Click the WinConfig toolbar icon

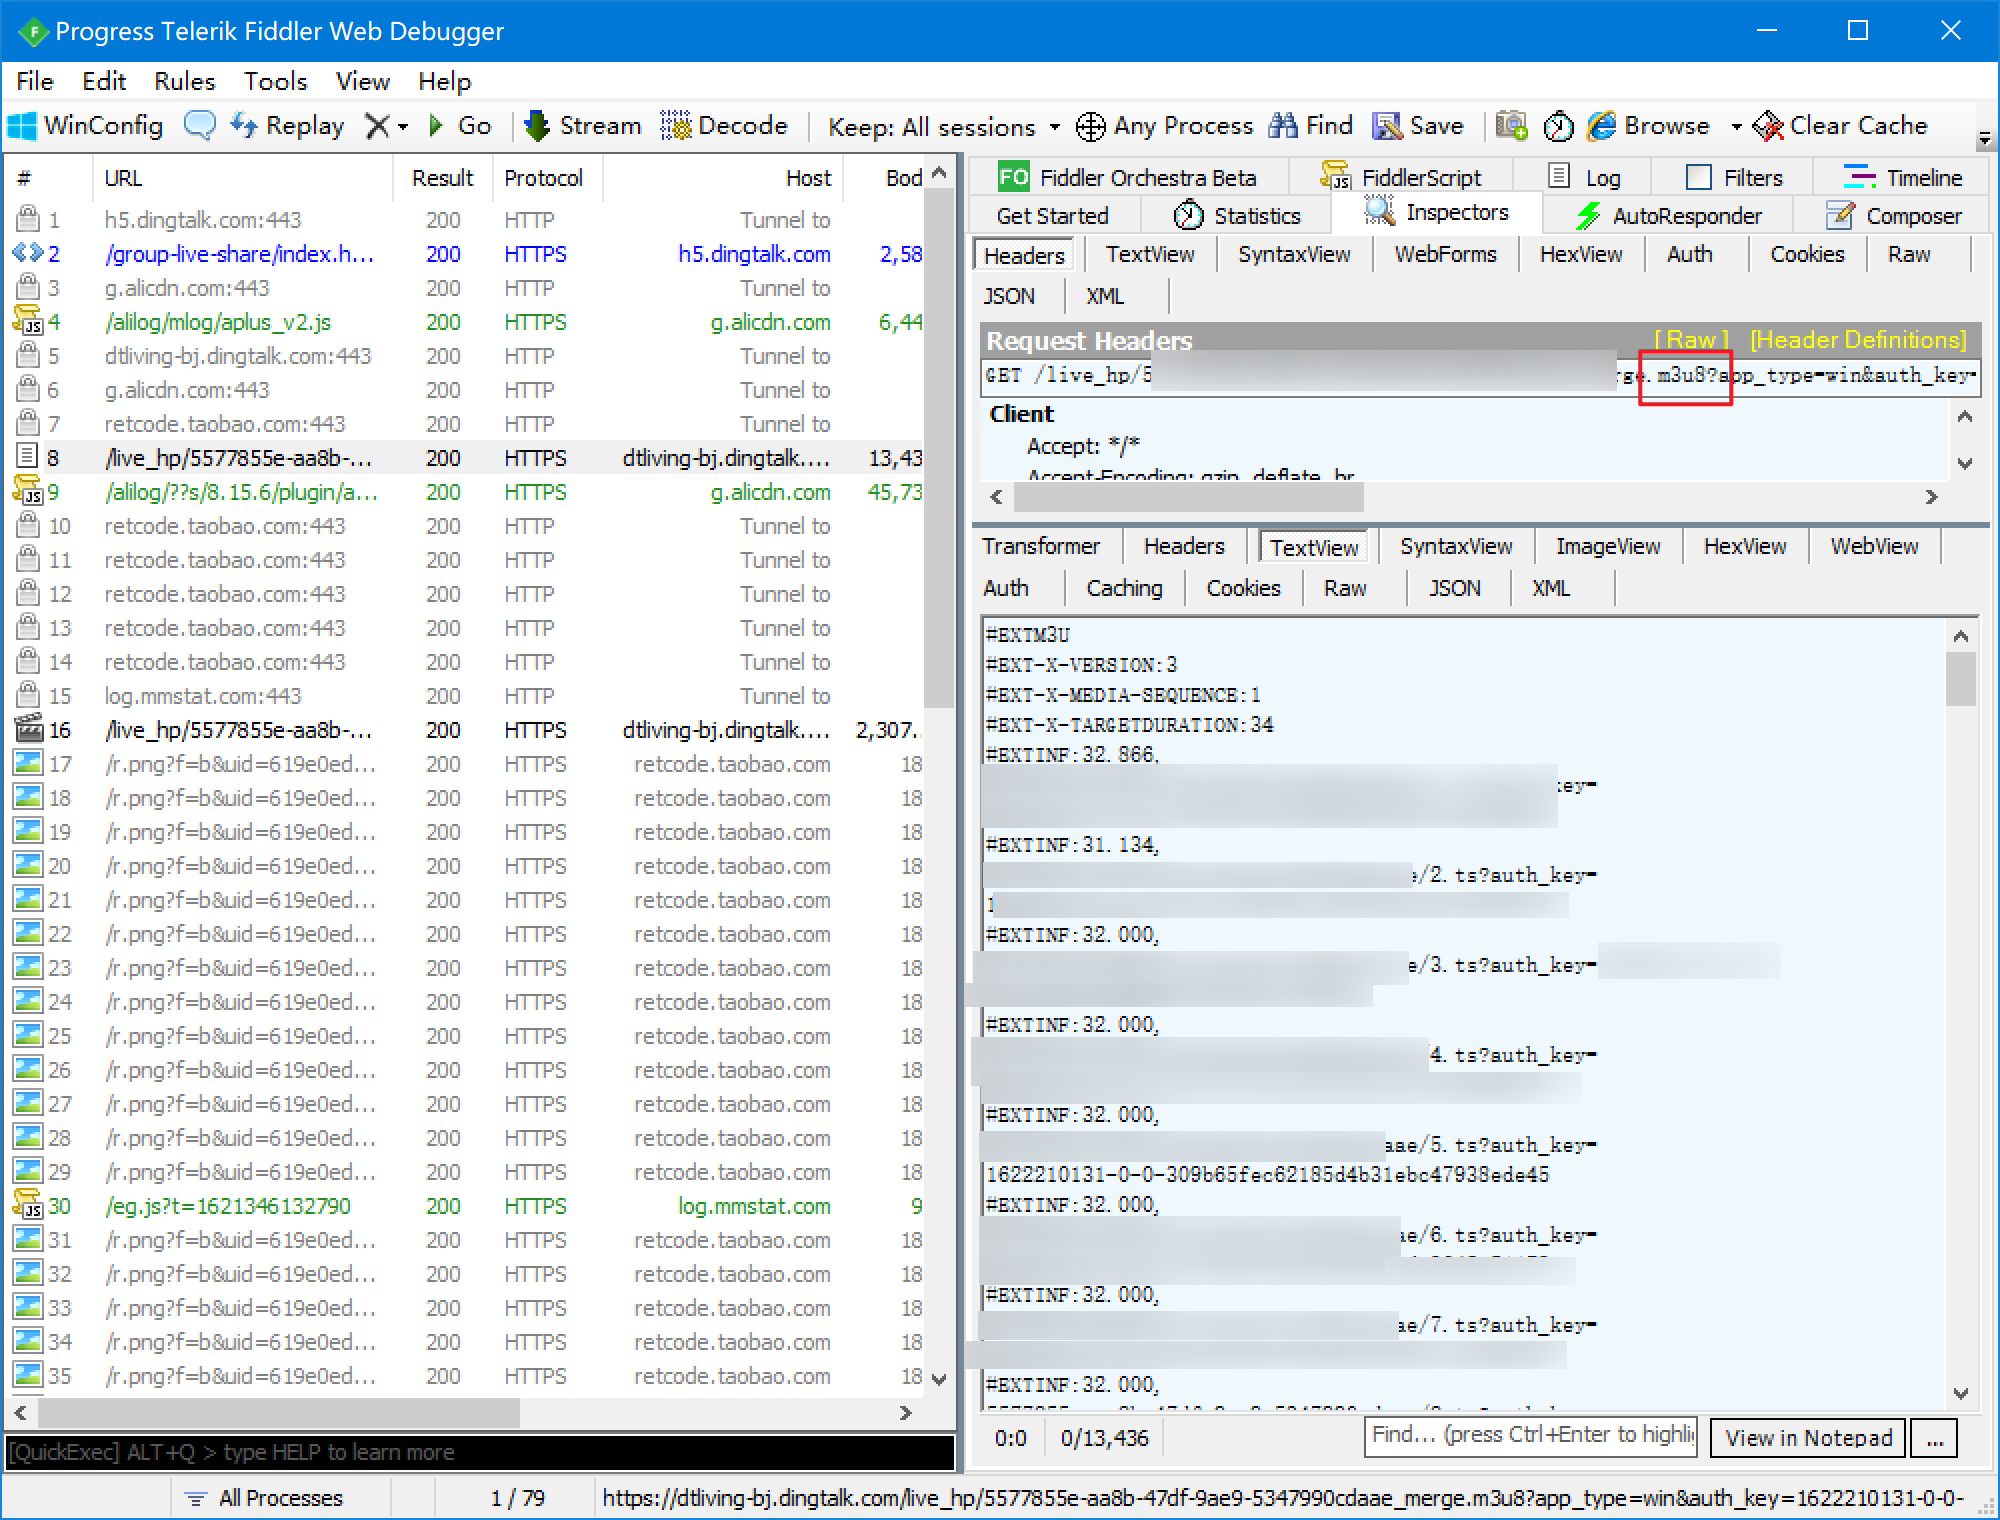[22, 126]
